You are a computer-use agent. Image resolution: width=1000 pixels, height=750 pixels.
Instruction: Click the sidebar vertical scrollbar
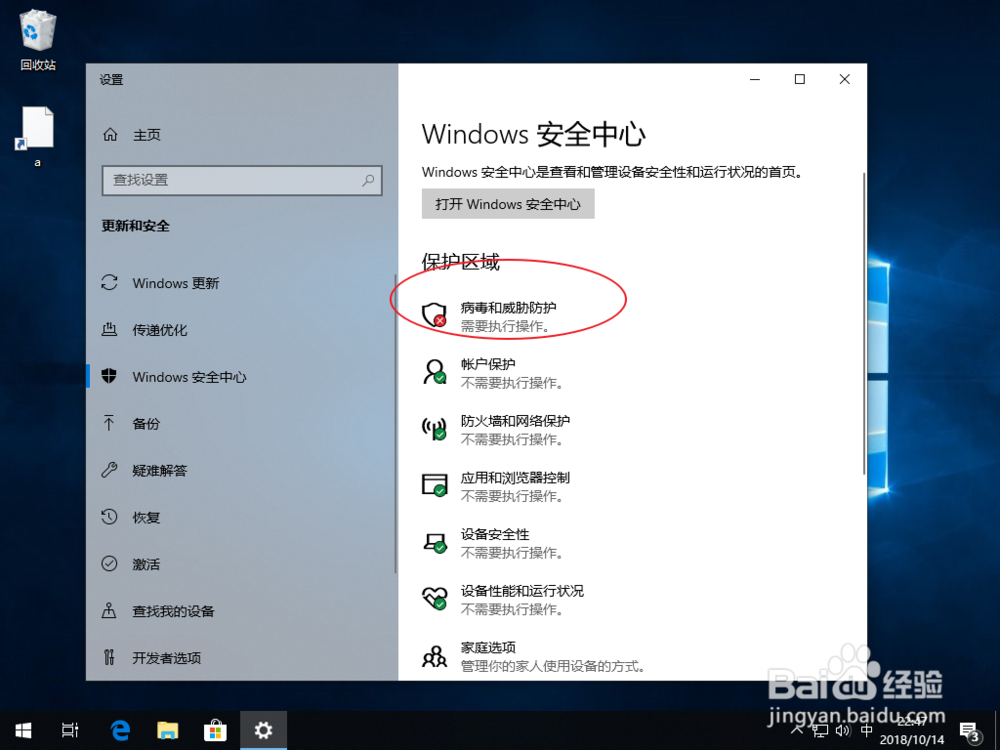[x=395, y=423]
